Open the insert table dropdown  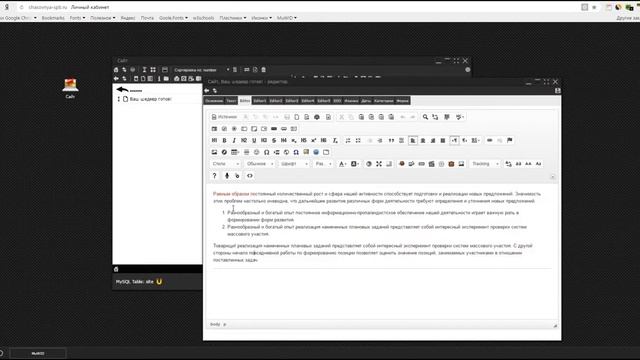(235, 152)
